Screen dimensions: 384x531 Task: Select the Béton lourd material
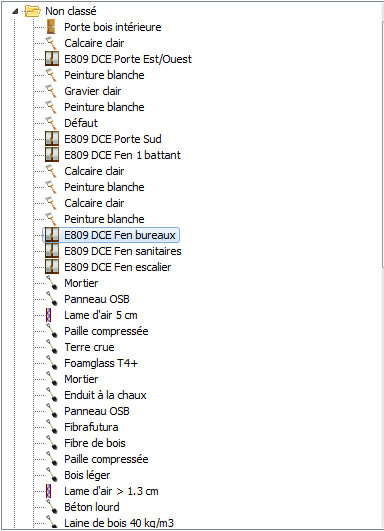(x=92, y=507)
